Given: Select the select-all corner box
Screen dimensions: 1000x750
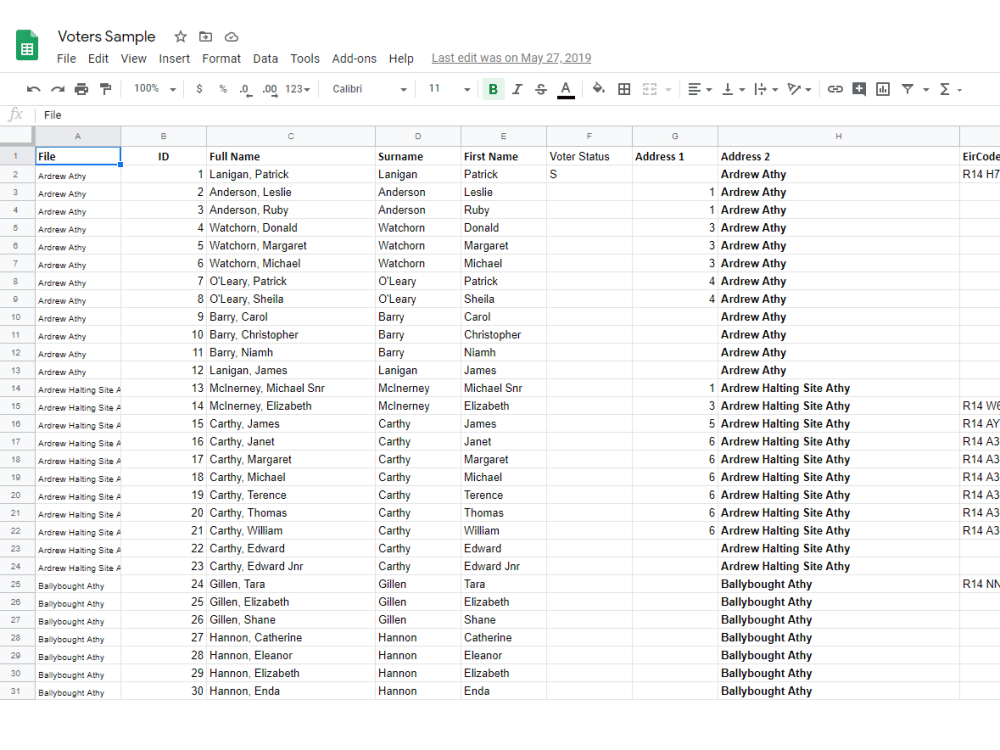Looking at the screenshot, I should (x=16, y=136).
